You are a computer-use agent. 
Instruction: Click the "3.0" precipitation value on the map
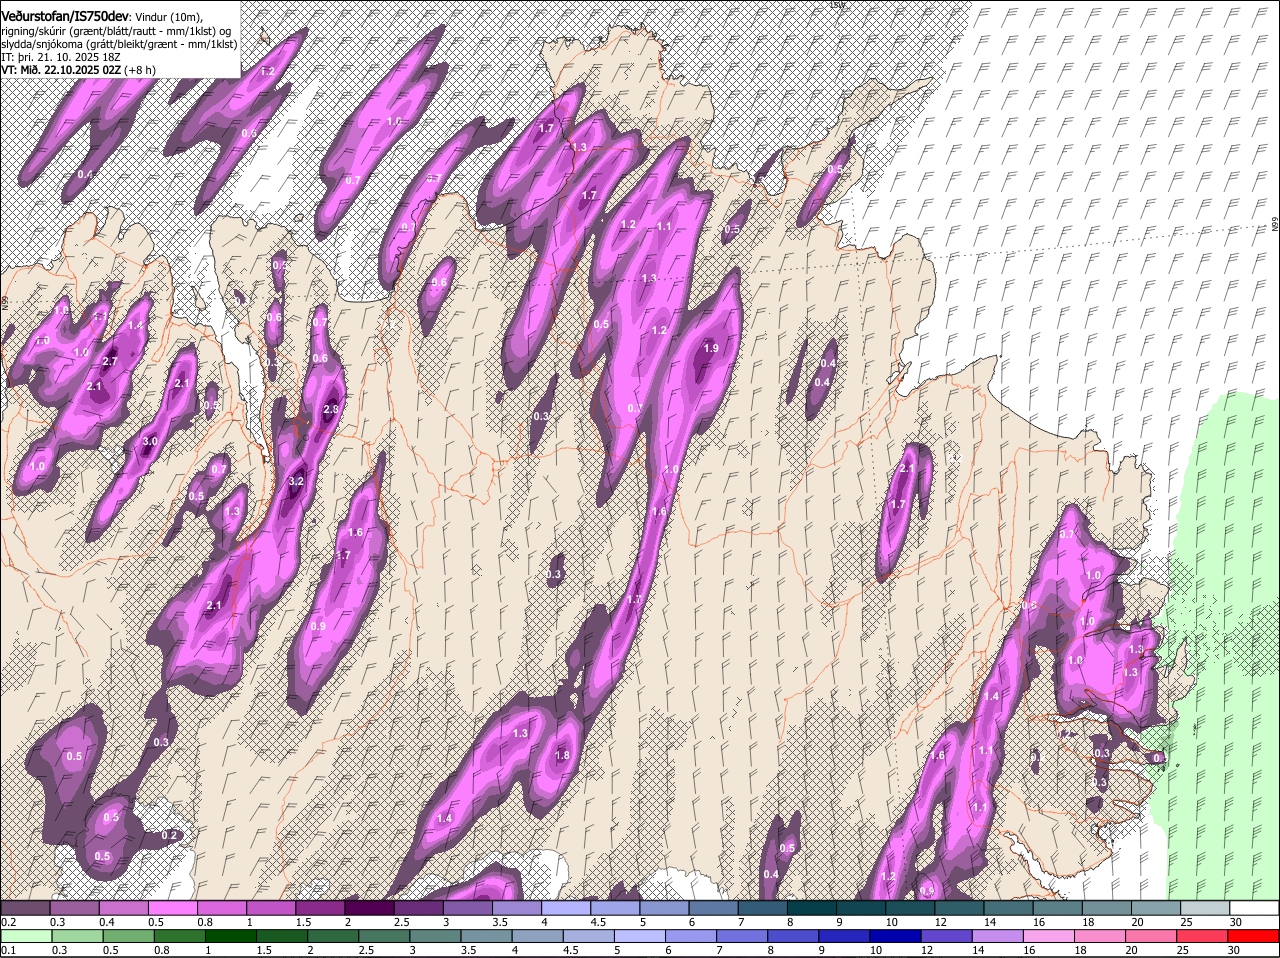pyautogui.click(x=150, y=441)
